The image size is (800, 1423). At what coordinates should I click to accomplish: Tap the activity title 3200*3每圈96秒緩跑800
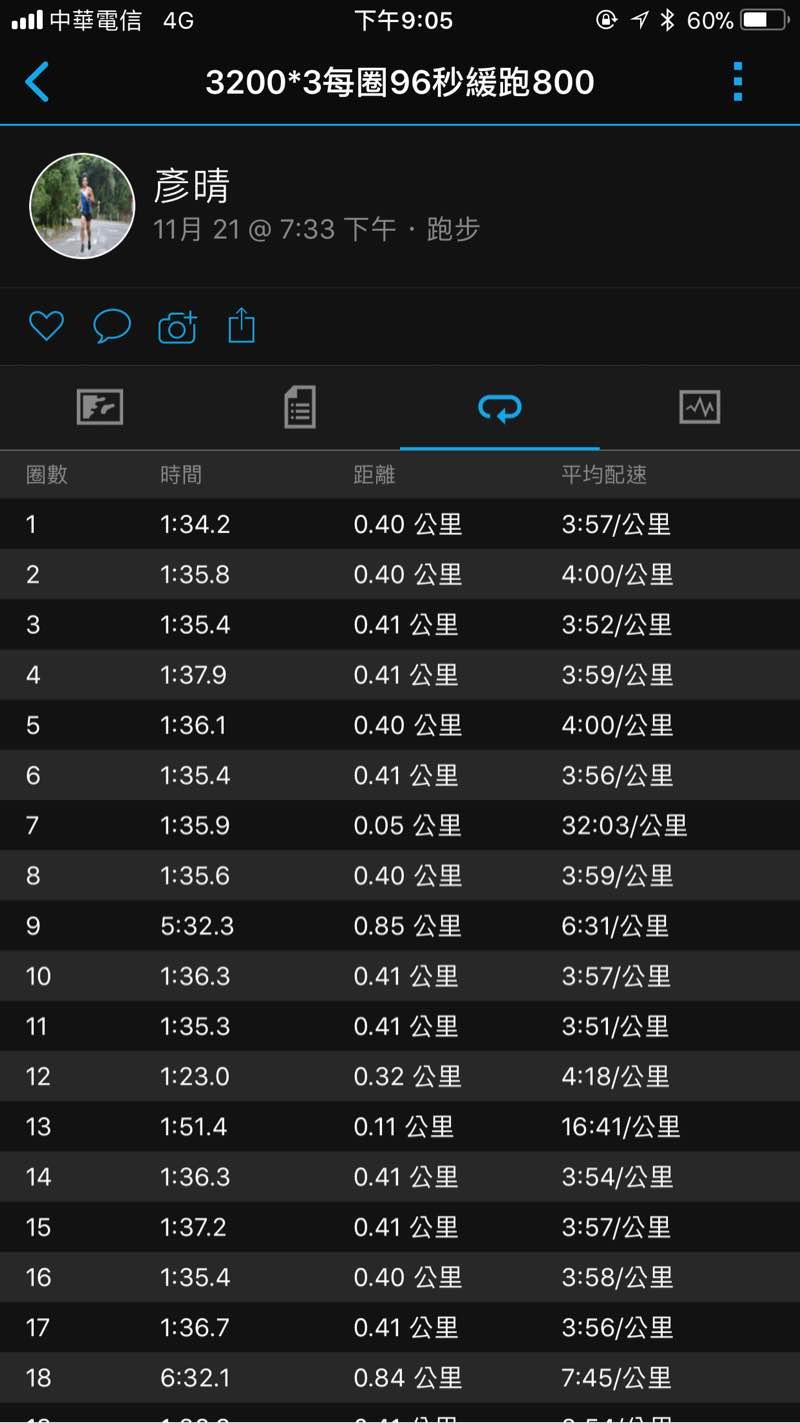pyautogui.click(x=400, y=82)
